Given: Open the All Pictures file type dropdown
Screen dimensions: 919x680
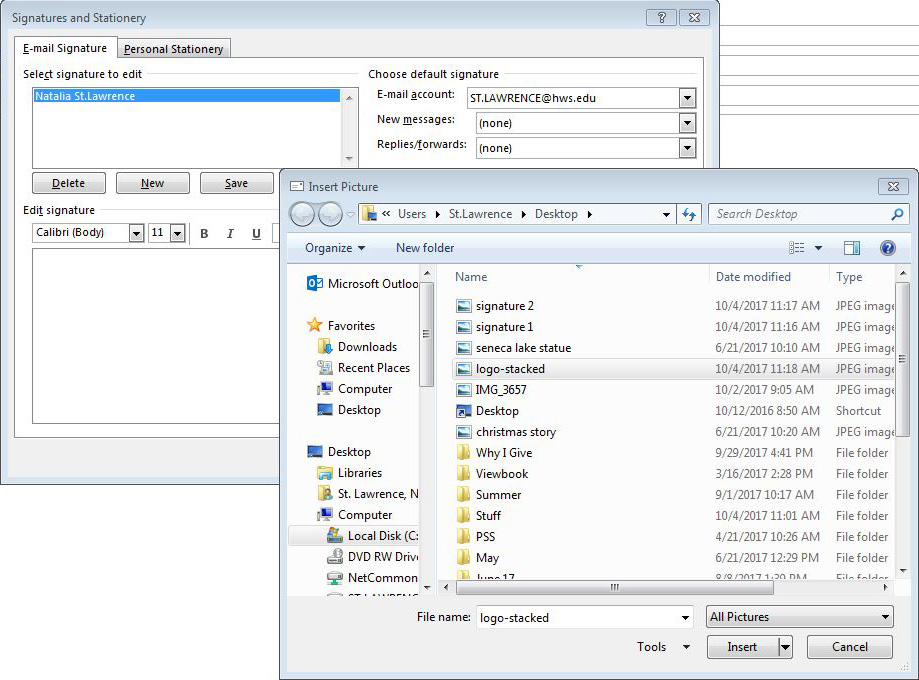Looking at the screenshot, I should coord(800,617).
